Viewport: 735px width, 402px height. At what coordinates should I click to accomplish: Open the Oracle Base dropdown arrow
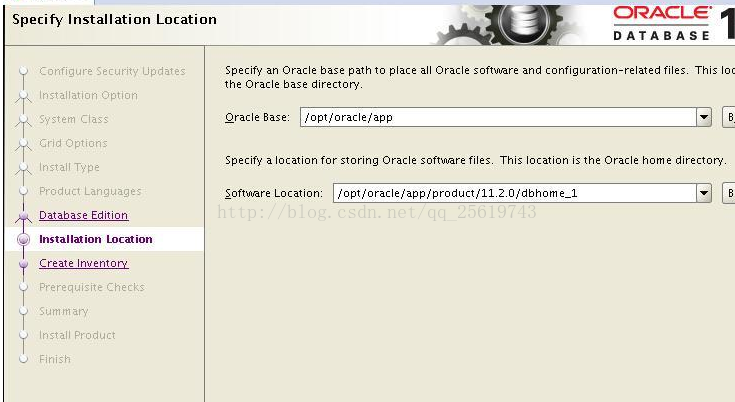pyautogui.click(x=704, y=117)
